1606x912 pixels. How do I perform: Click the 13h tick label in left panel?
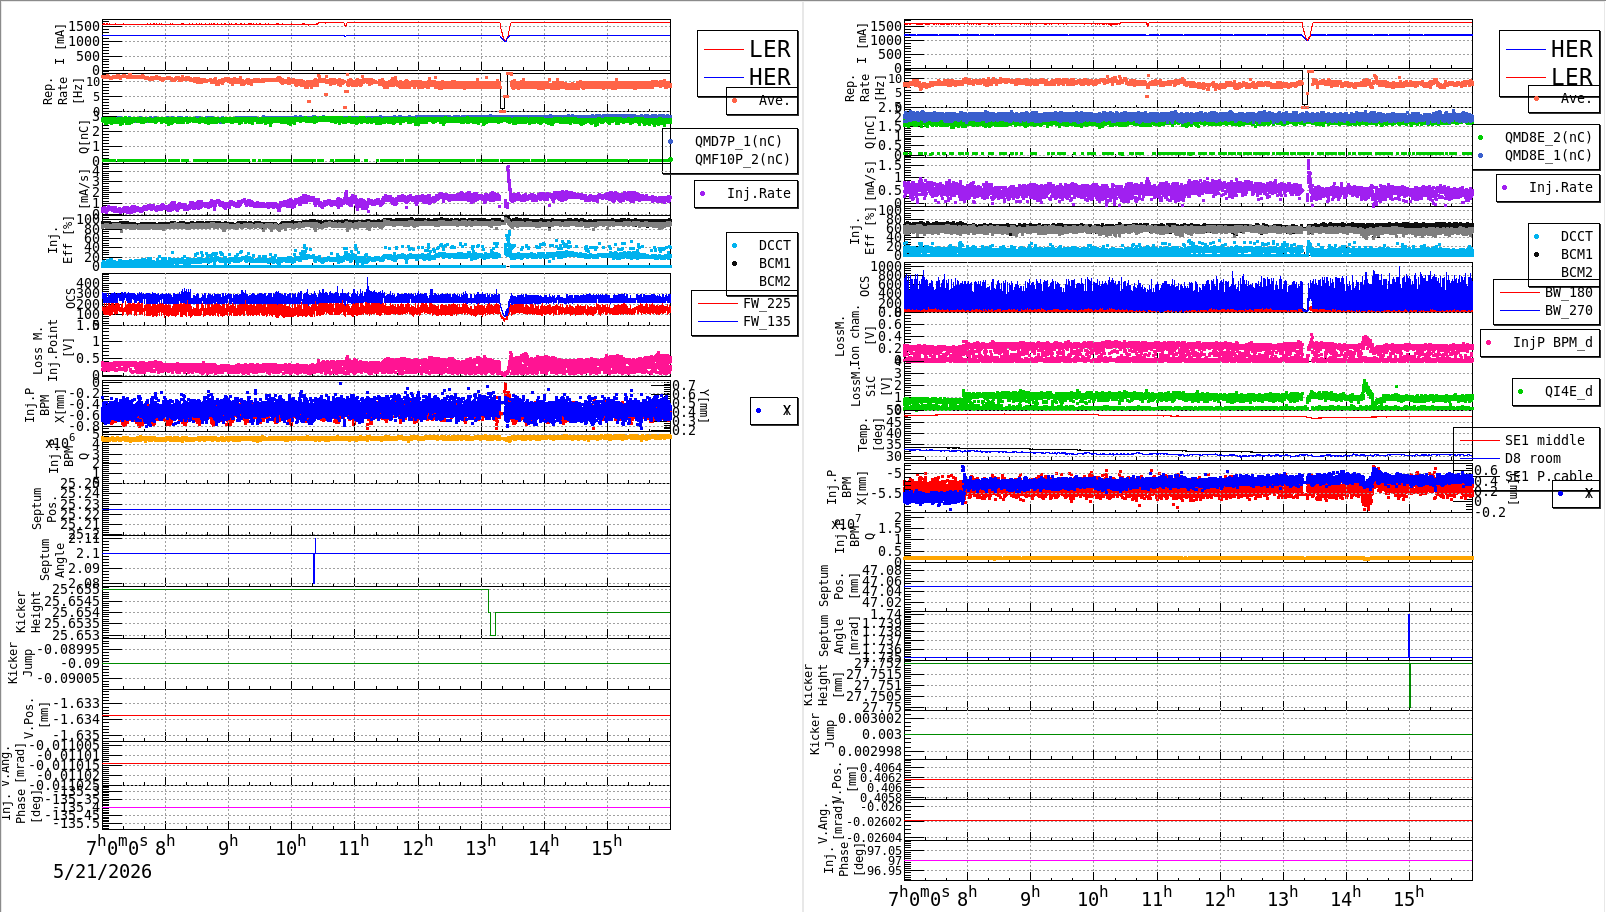(480, 847)
